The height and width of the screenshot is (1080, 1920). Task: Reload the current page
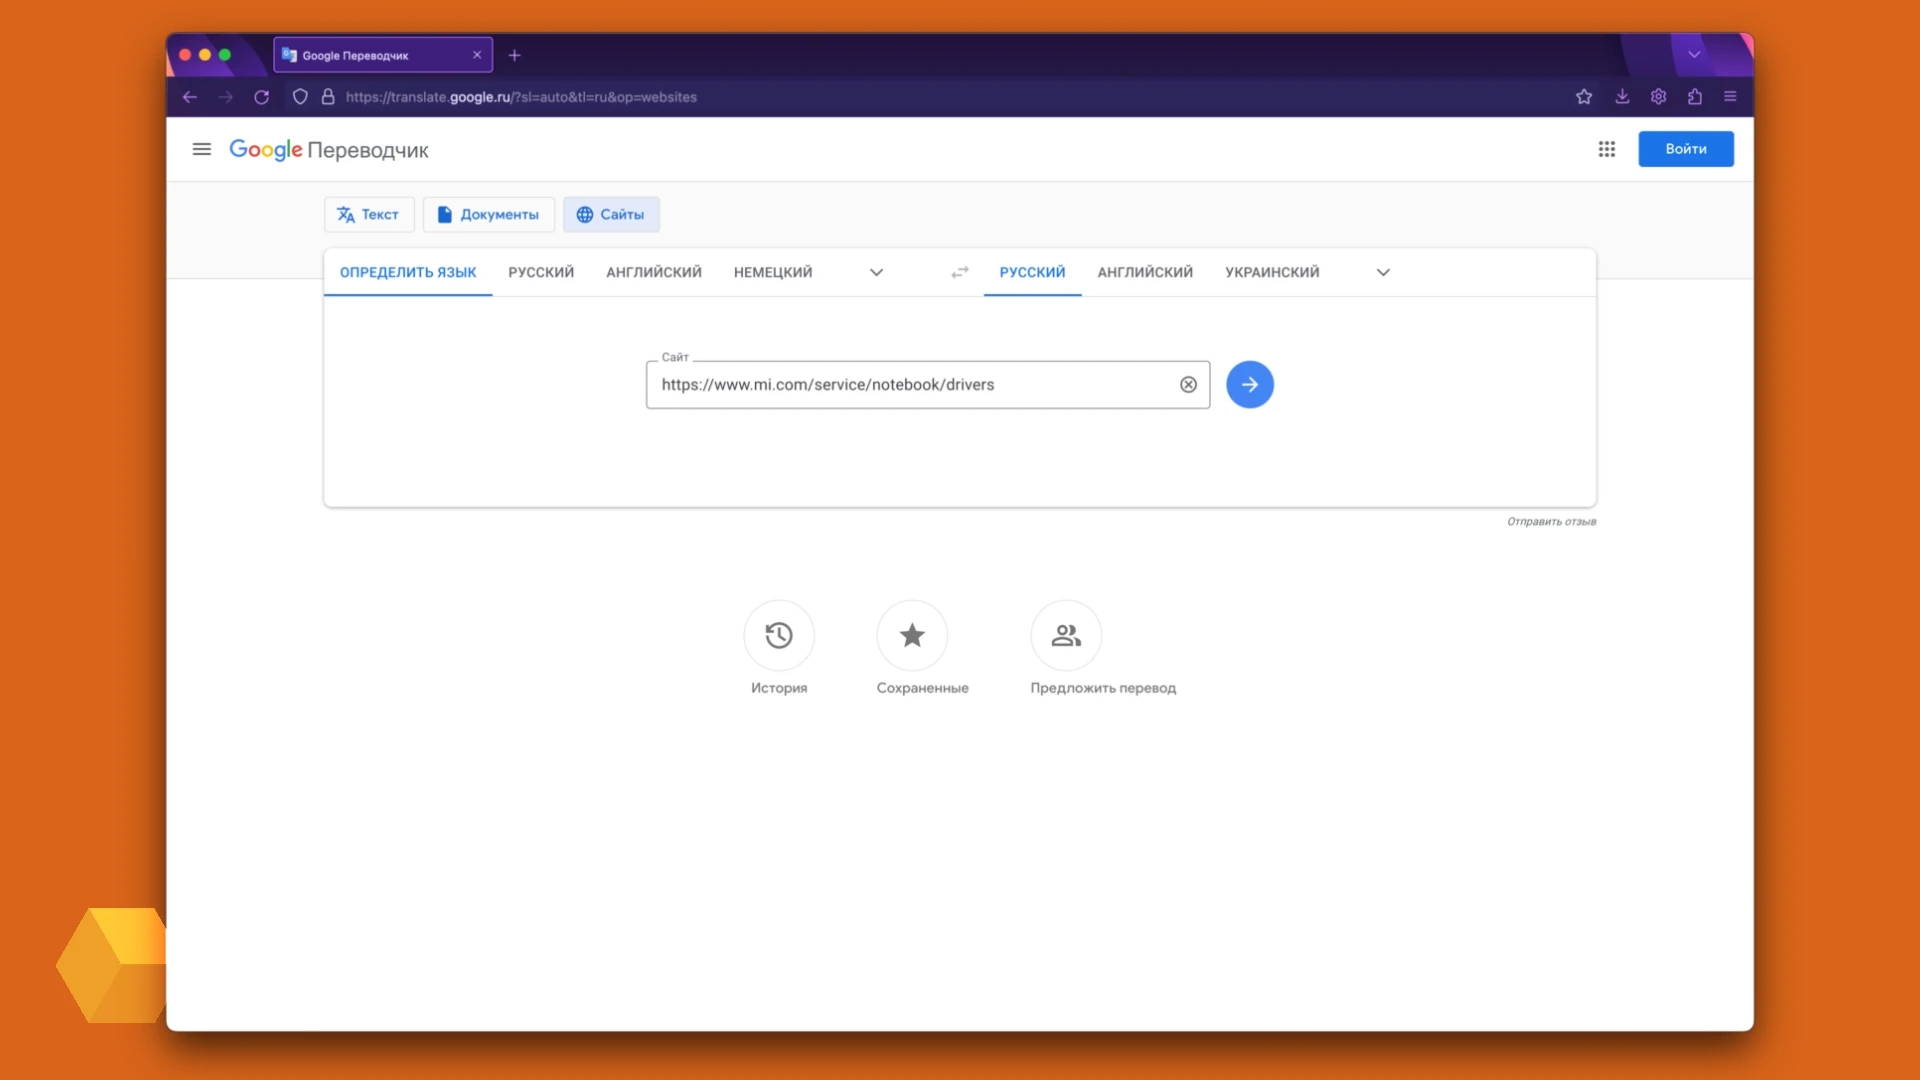point(262,97)
